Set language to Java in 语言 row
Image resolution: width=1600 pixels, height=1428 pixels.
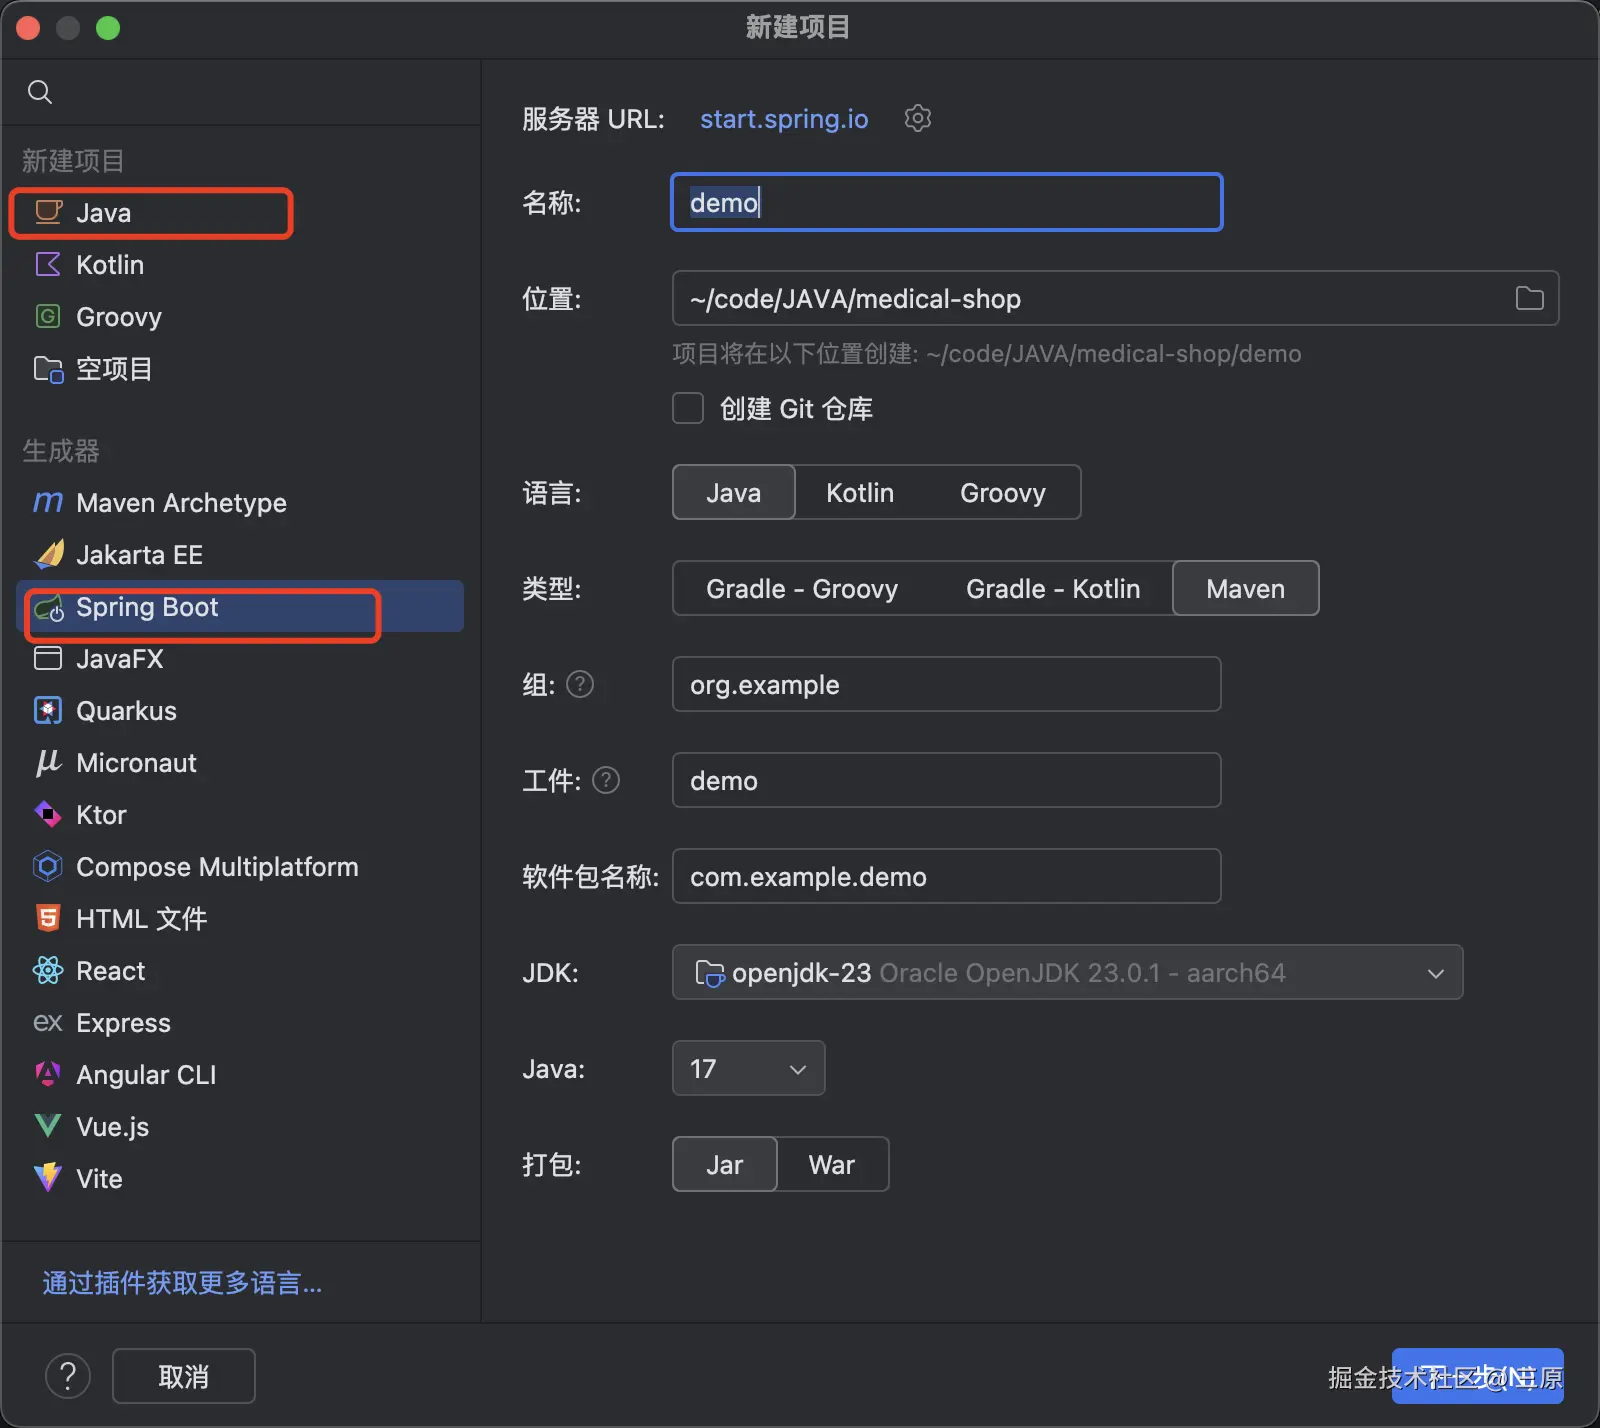click(734, 492)
